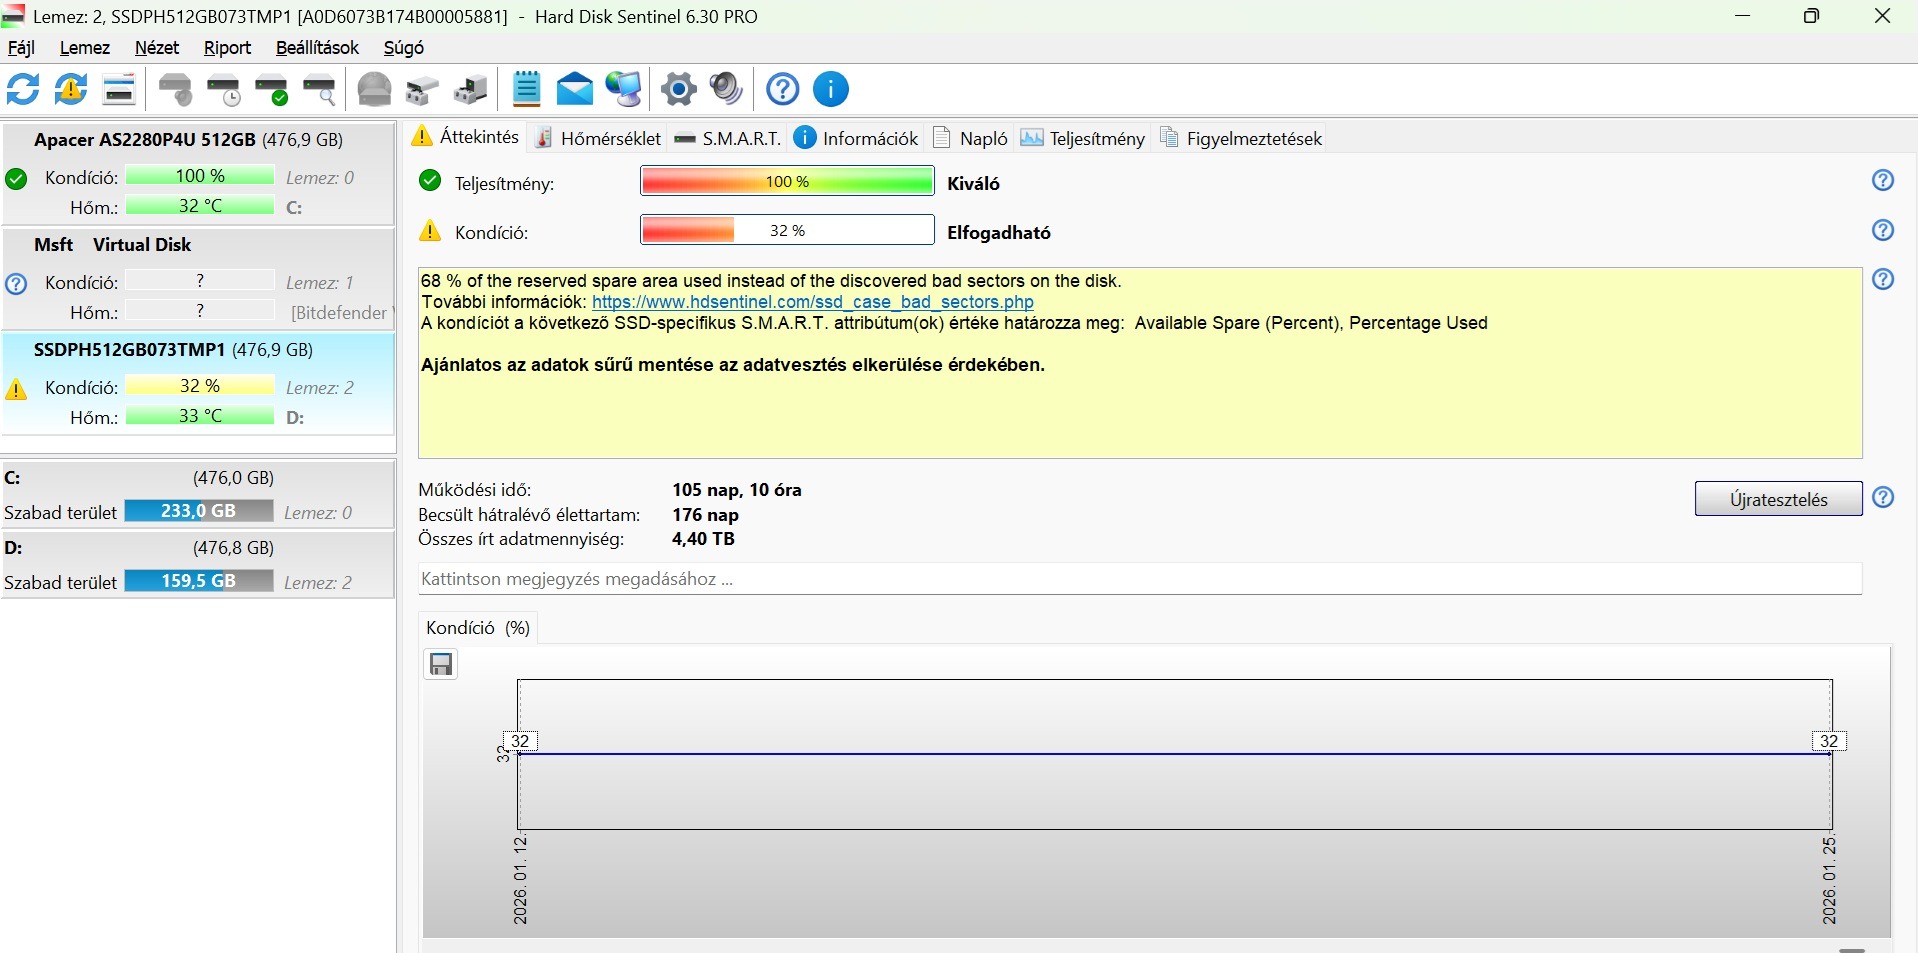Screen dimensions: 1918x953
Task: Click the '105 nap, 10 óra' value
Action: point(737,490)
